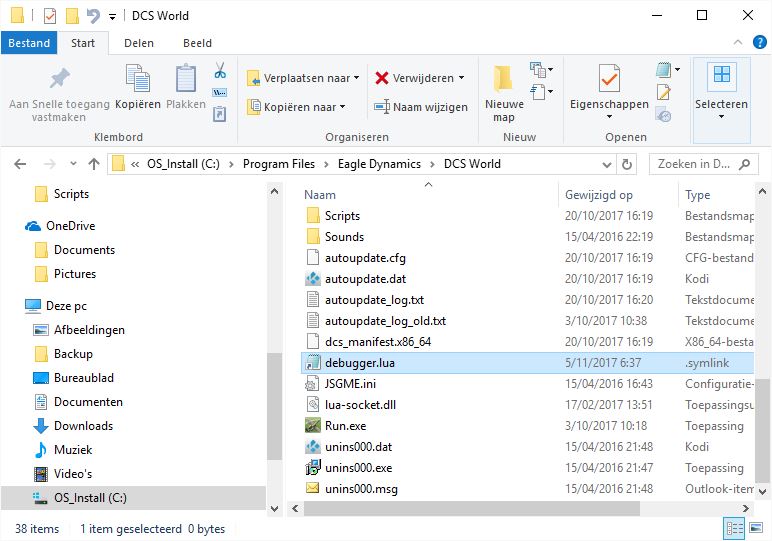This screenshot has height=541, width=772.
Task: Switch to large thumbnails view icon in status bar
Action: [756, 529]
